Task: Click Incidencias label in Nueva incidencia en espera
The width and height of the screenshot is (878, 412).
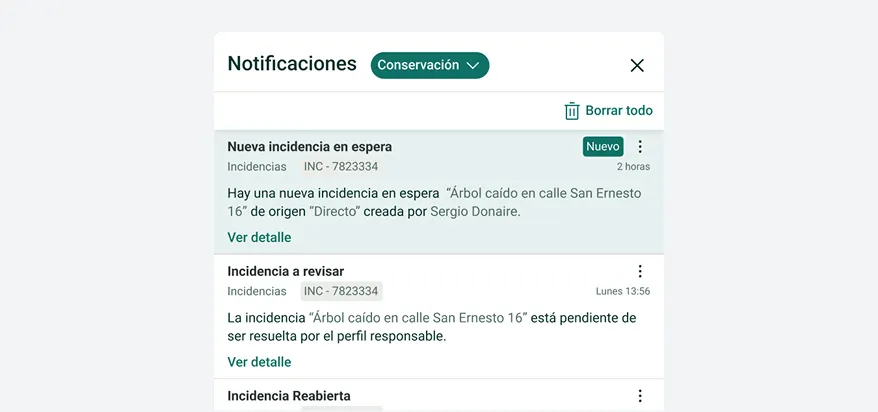Action: click(257, 167)
